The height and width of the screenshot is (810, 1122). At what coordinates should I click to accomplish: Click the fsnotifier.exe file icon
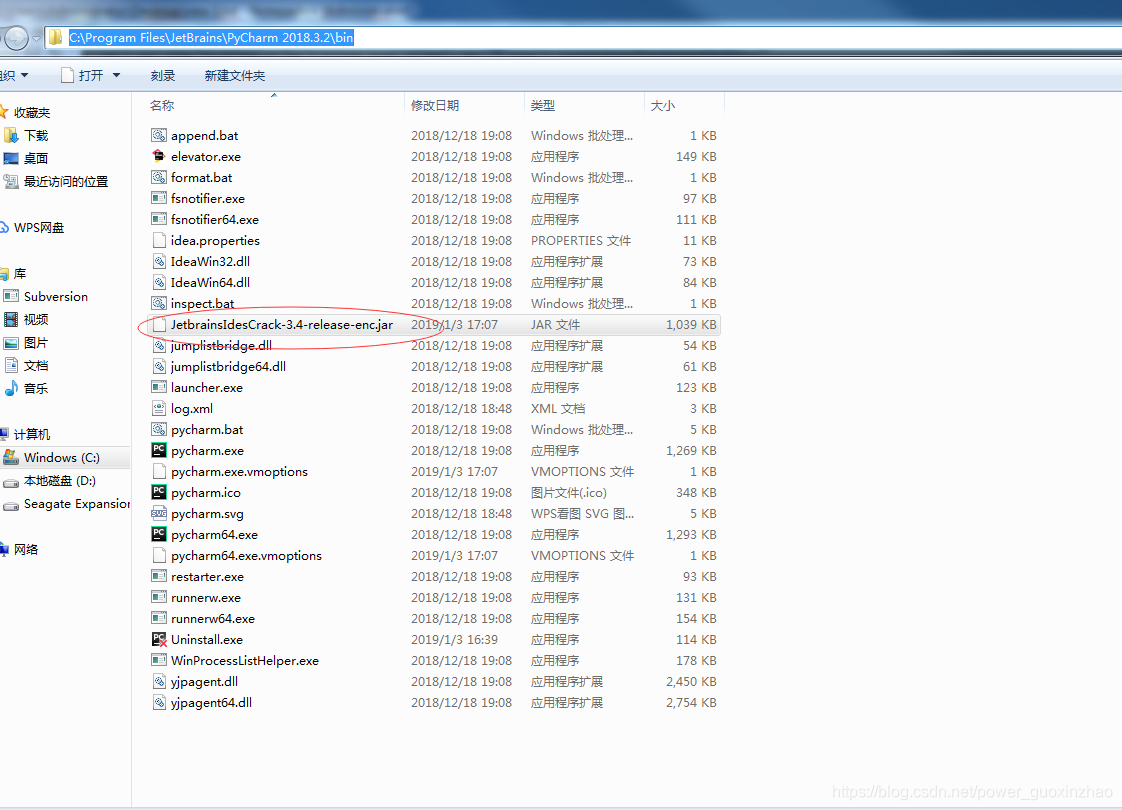159,198
